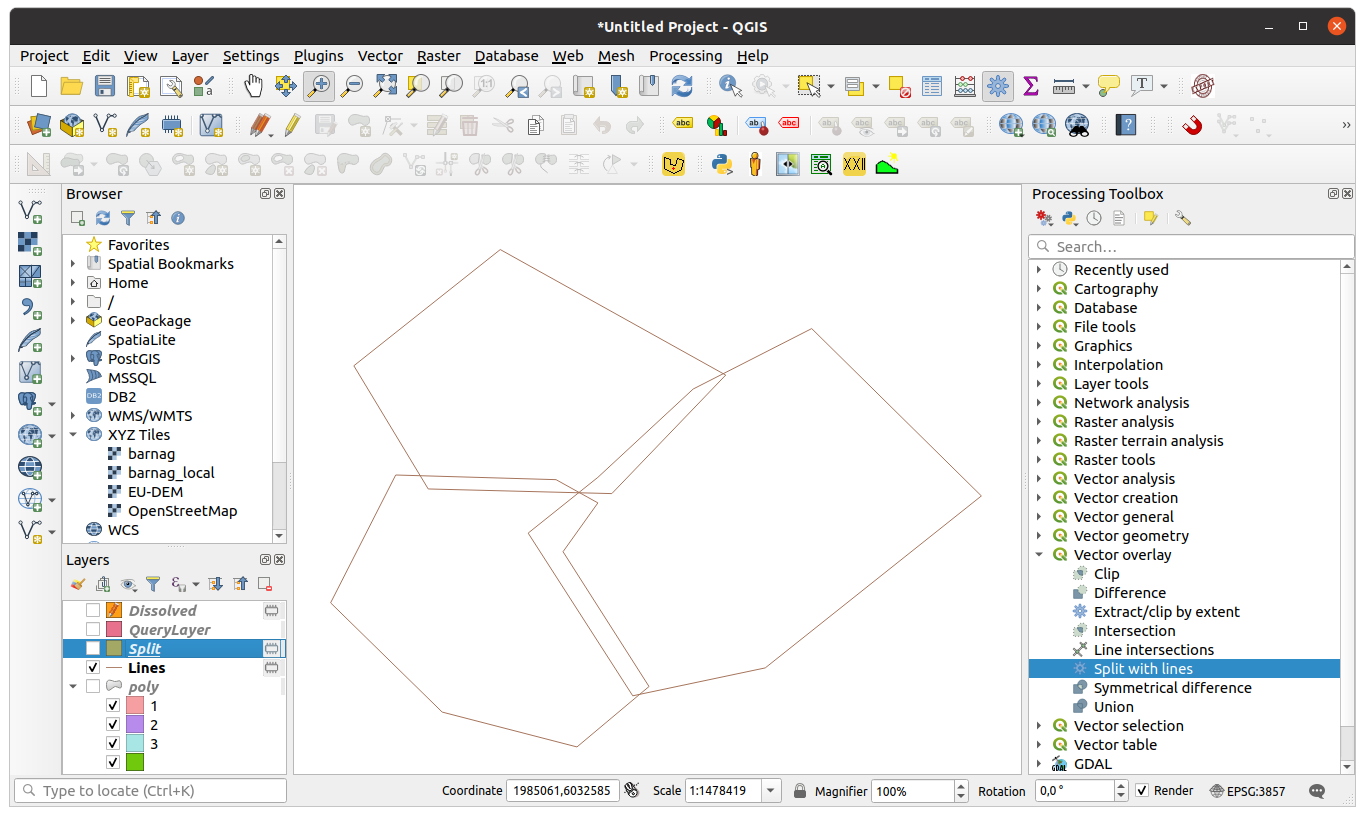
Task: Click the purple swatch of category 2
Action: tap(135, 725)
